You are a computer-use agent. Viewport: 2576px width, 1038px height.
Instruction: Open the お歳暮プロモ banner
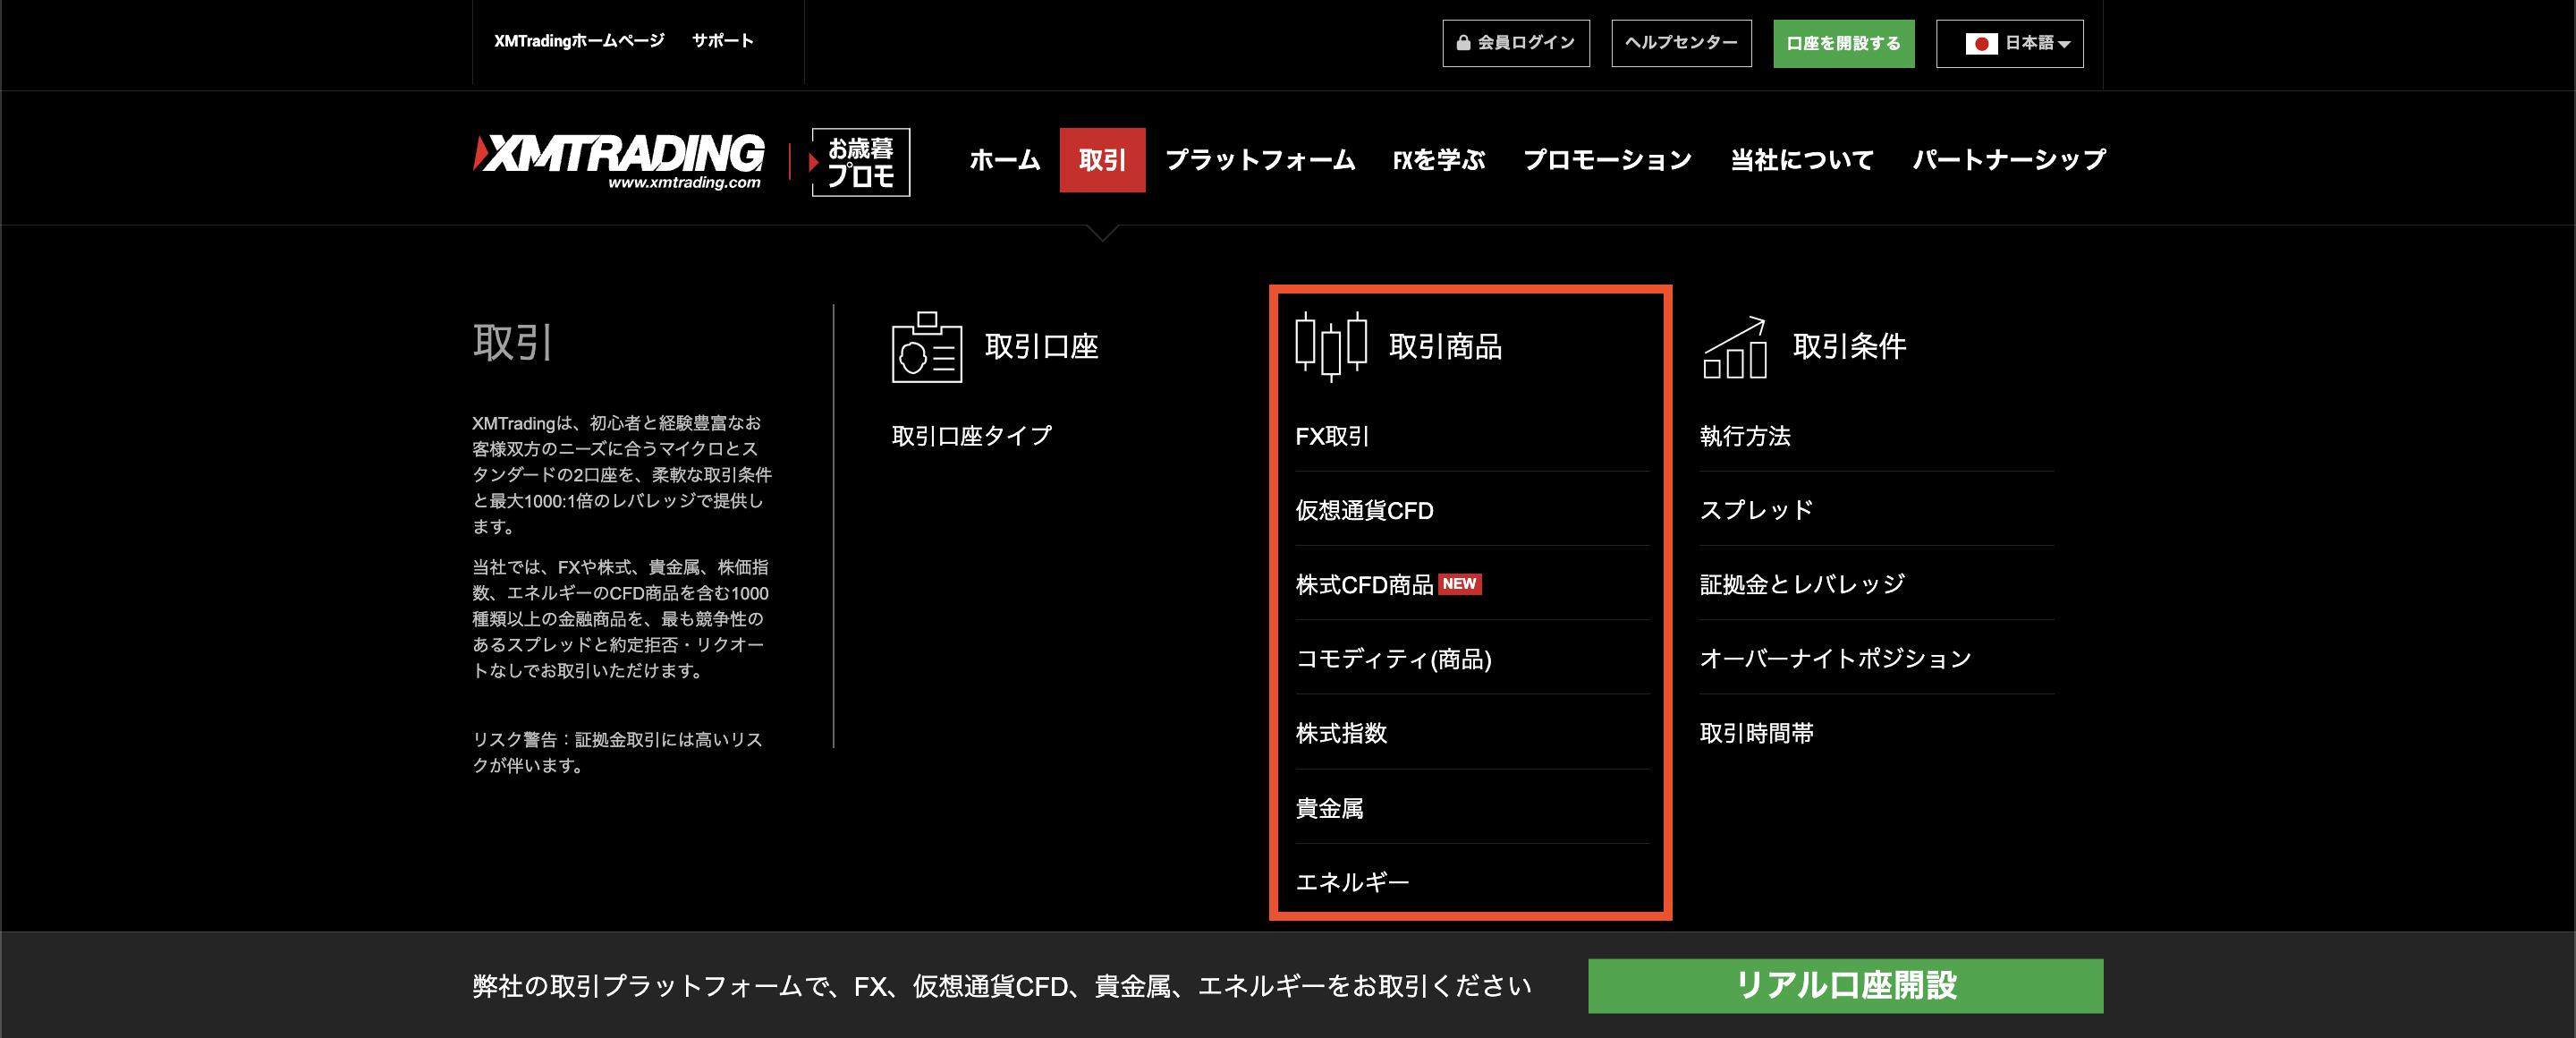pos(860,162)
